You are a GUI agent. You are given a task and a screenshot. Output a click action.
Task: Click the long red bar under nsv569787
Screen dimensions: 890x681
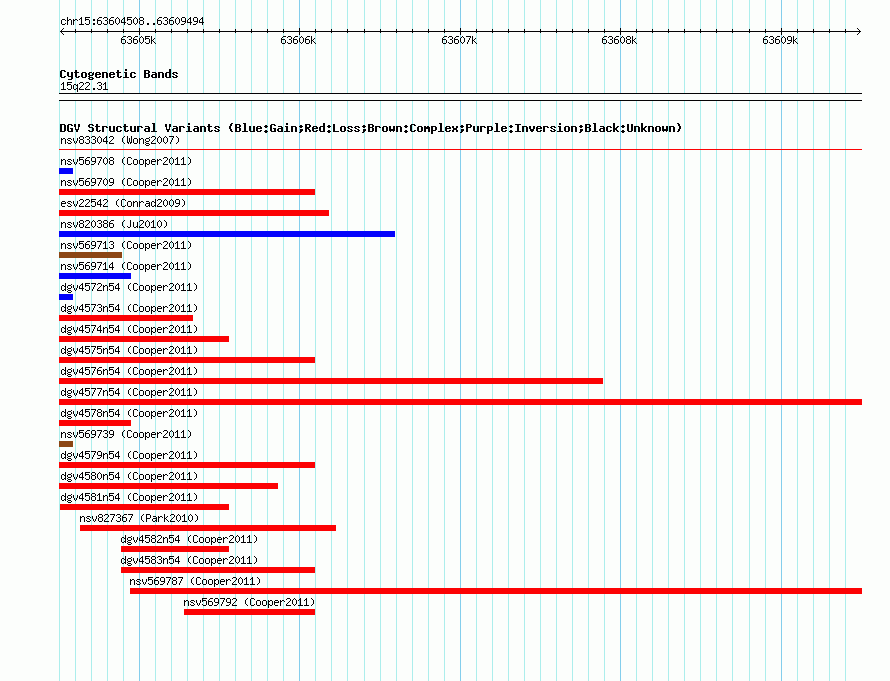496,591
